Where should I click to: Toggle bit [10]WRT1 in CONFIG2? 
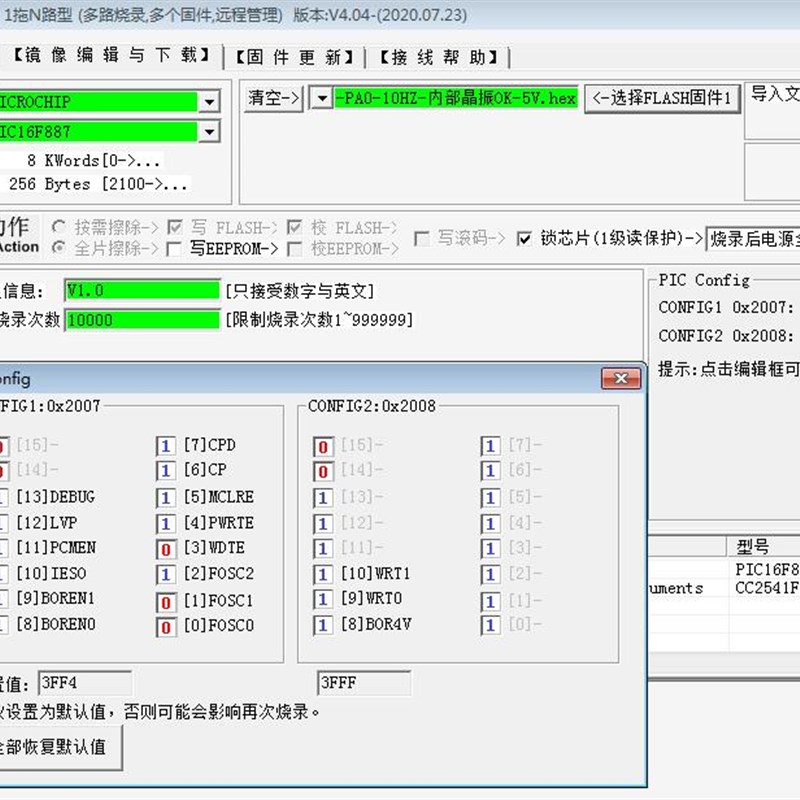click(323, 574)
